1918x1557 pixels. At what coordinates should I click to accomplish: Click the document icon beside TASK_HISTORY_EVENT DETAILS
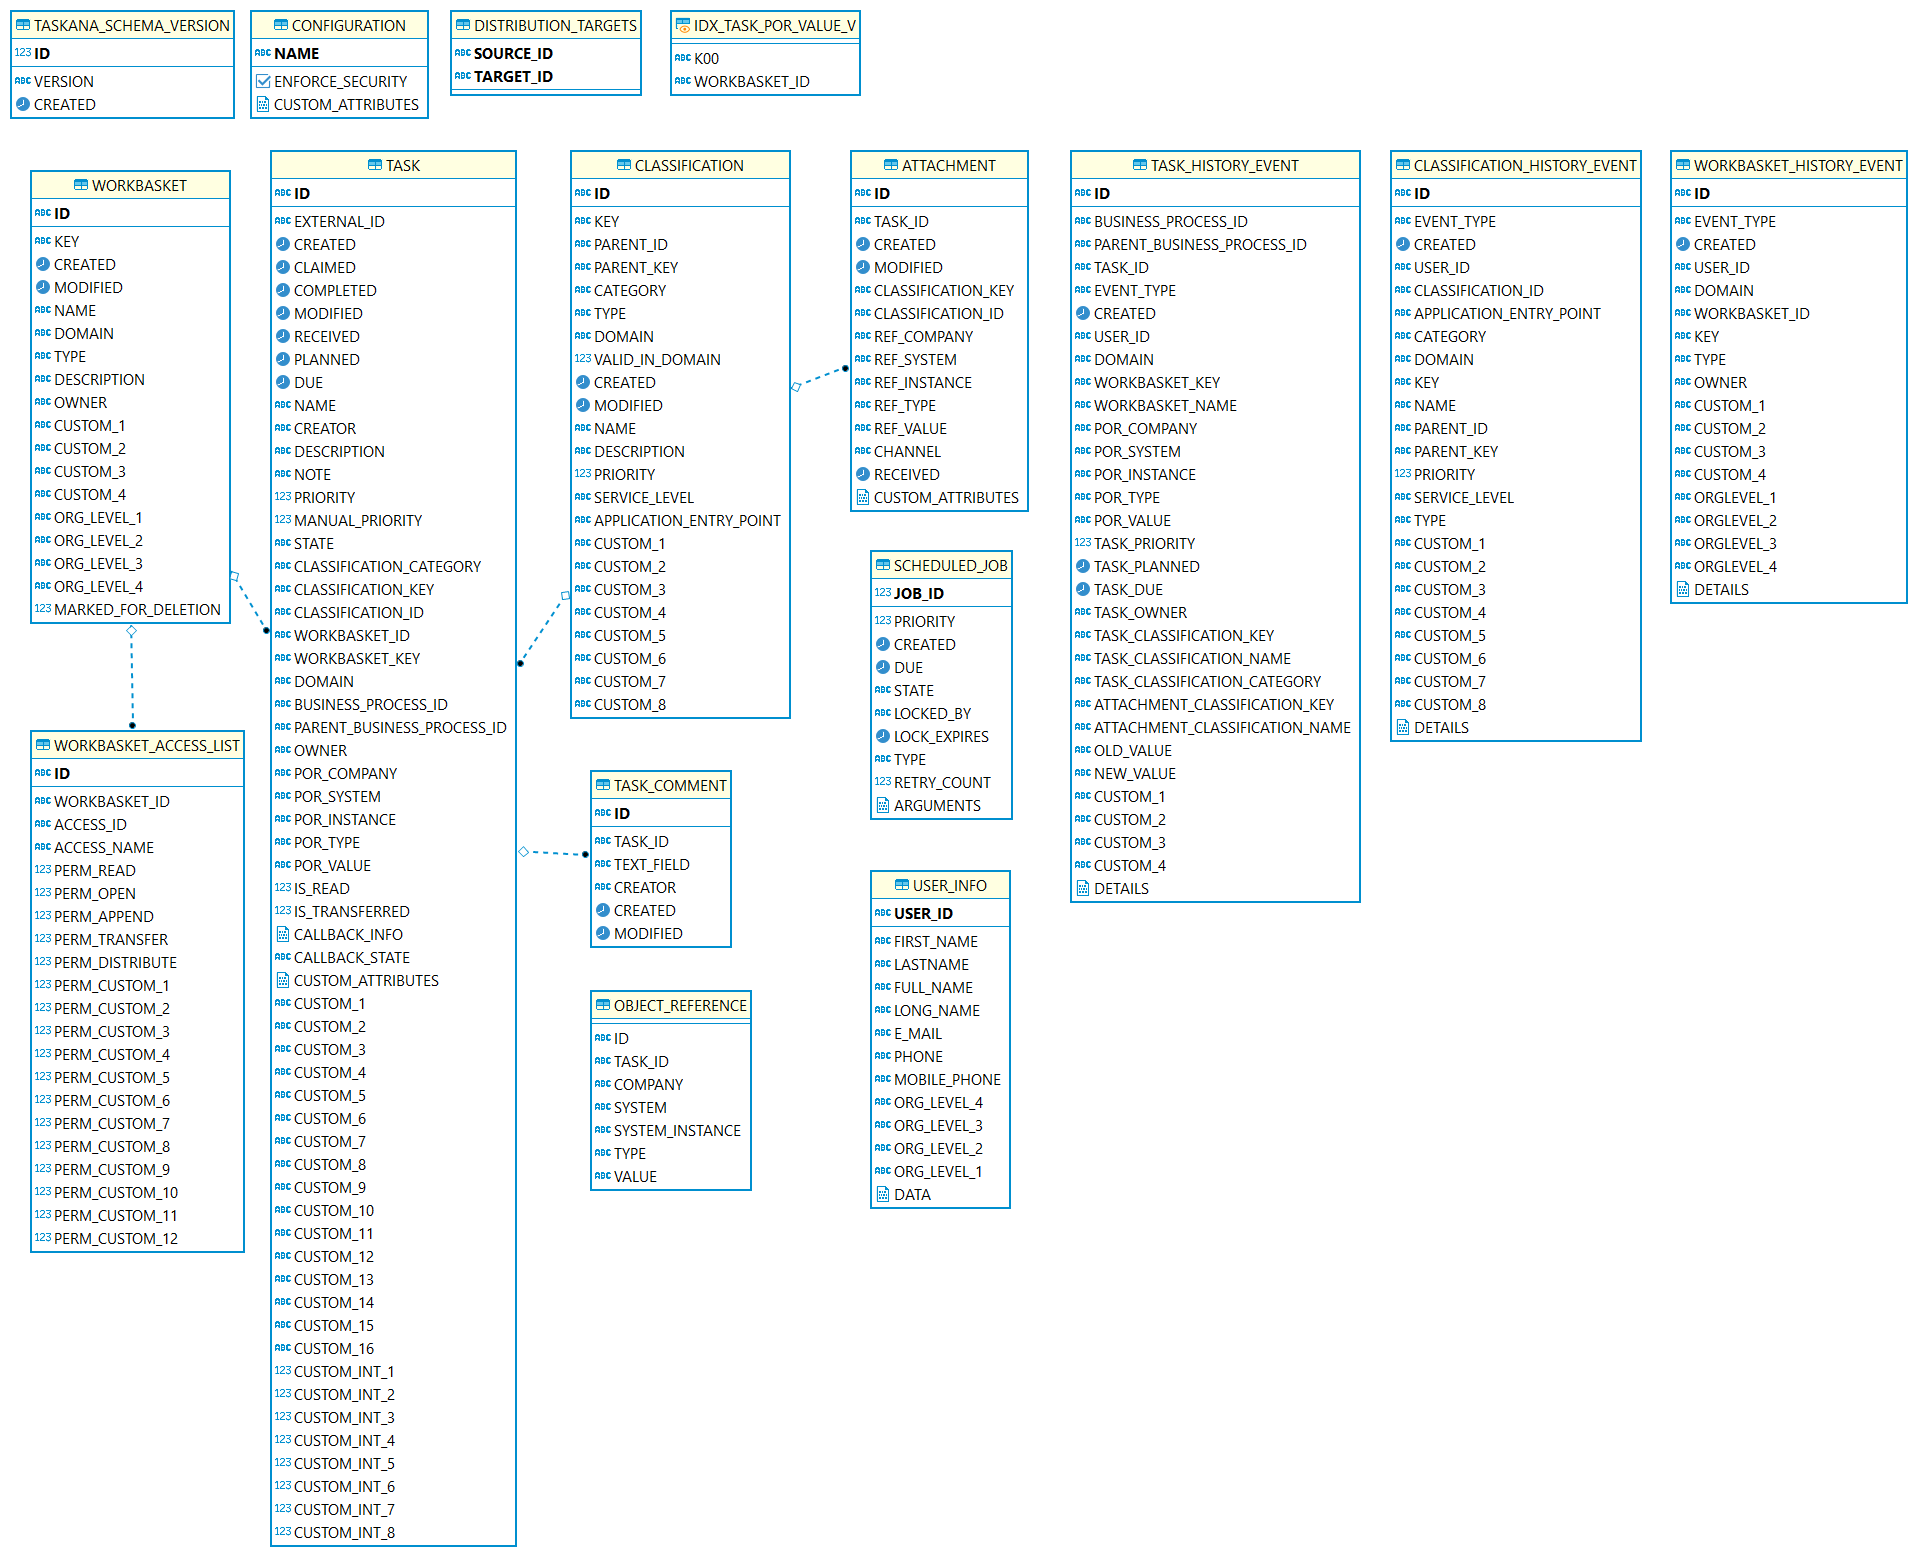pyautogui.click(x=1083, y=888)
